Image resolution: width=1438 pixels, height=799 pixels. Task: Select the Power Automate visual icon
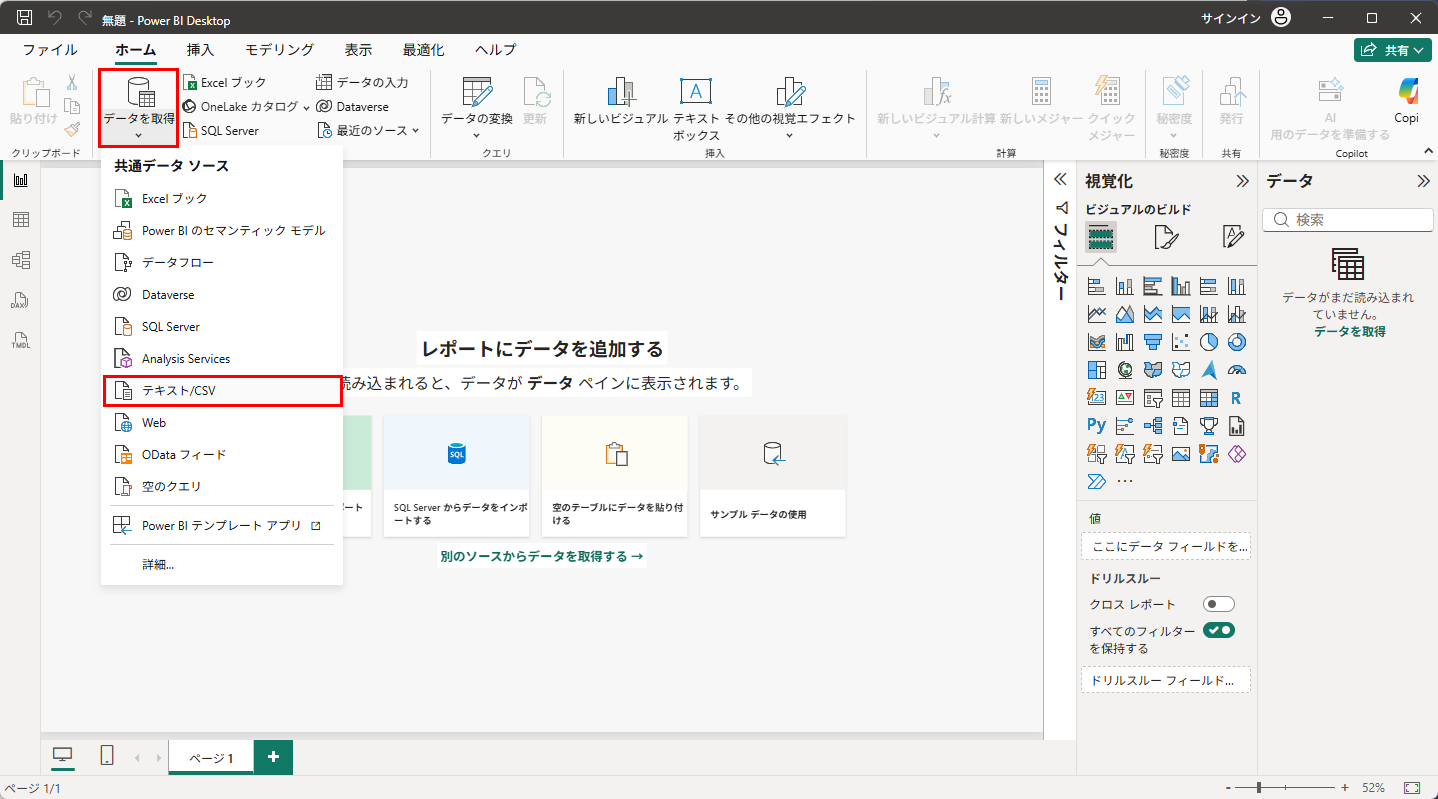pyautogui.click(x=1096, y=482)
